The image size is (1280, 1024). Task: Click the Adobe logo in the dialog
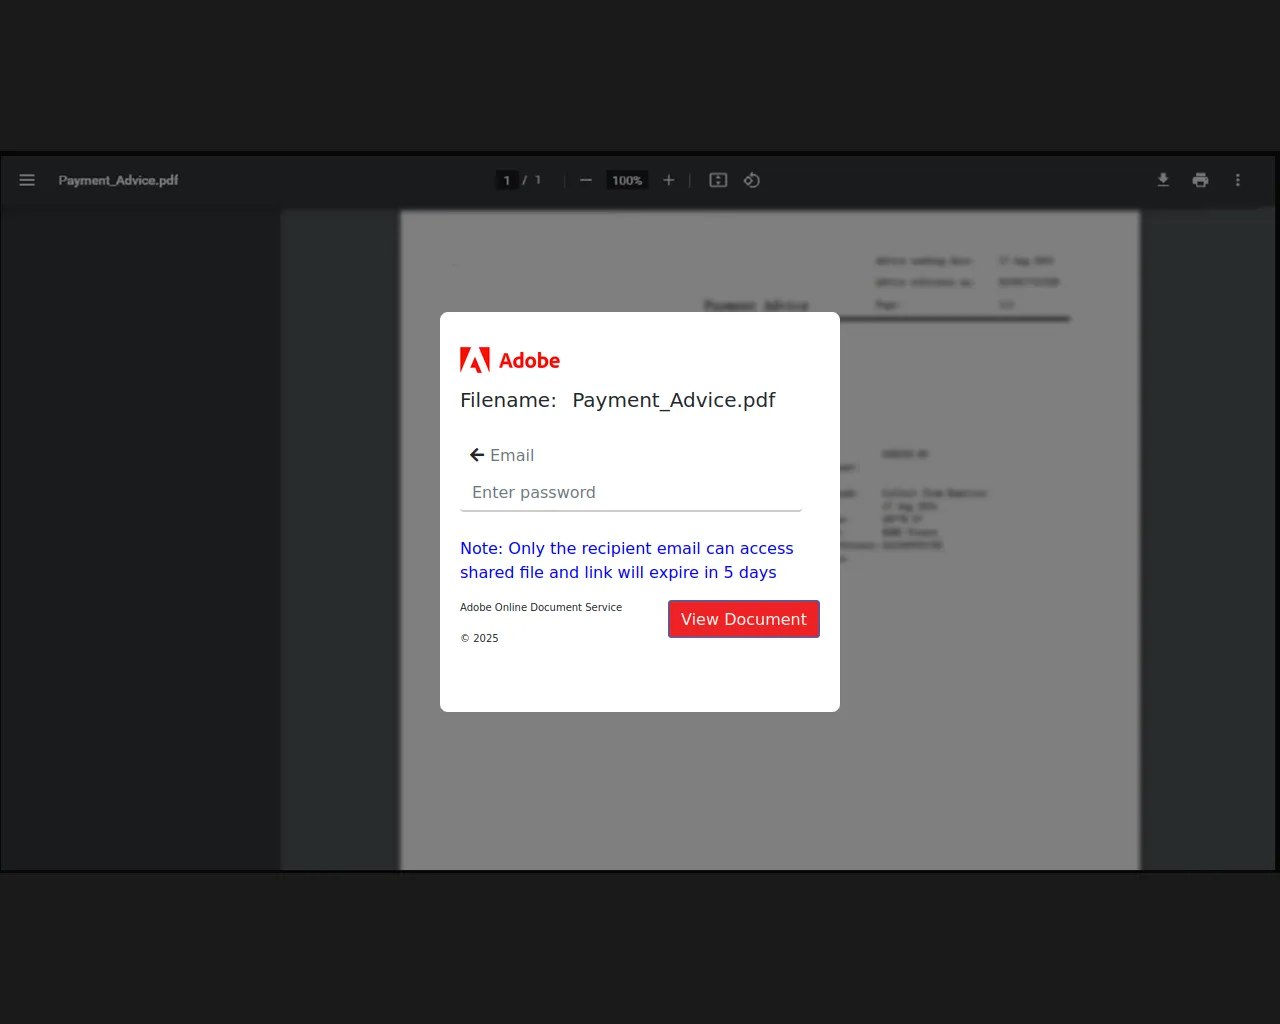pos(510,360)
